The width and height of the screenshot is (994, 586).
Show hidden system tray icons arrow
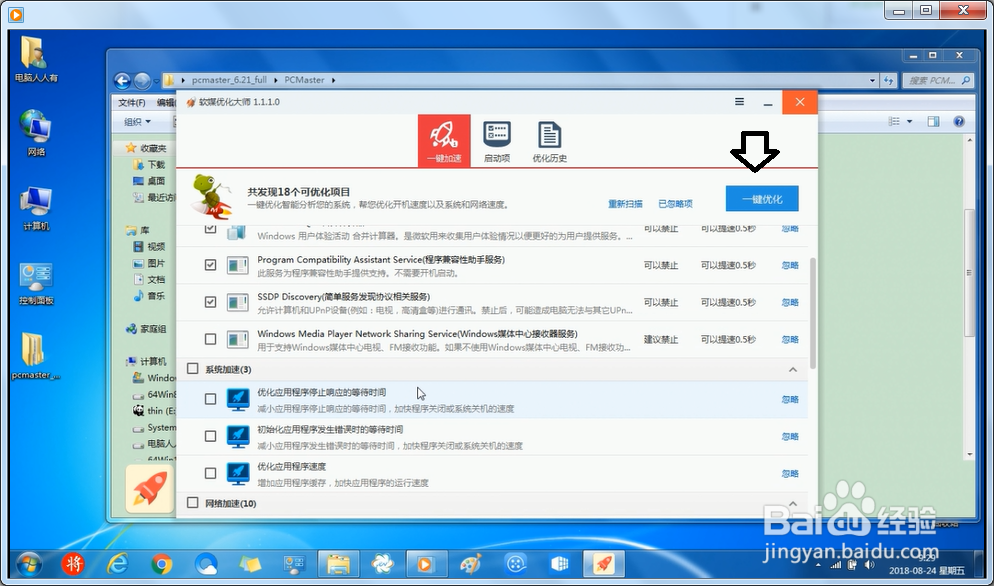pyautogui.click(x=818, y=565)
